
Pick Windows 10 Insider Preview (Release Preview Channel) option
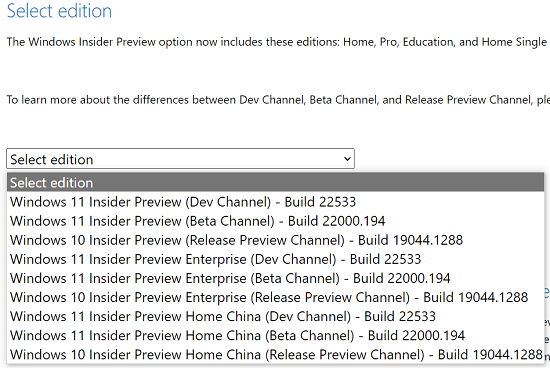pos(275,240)
